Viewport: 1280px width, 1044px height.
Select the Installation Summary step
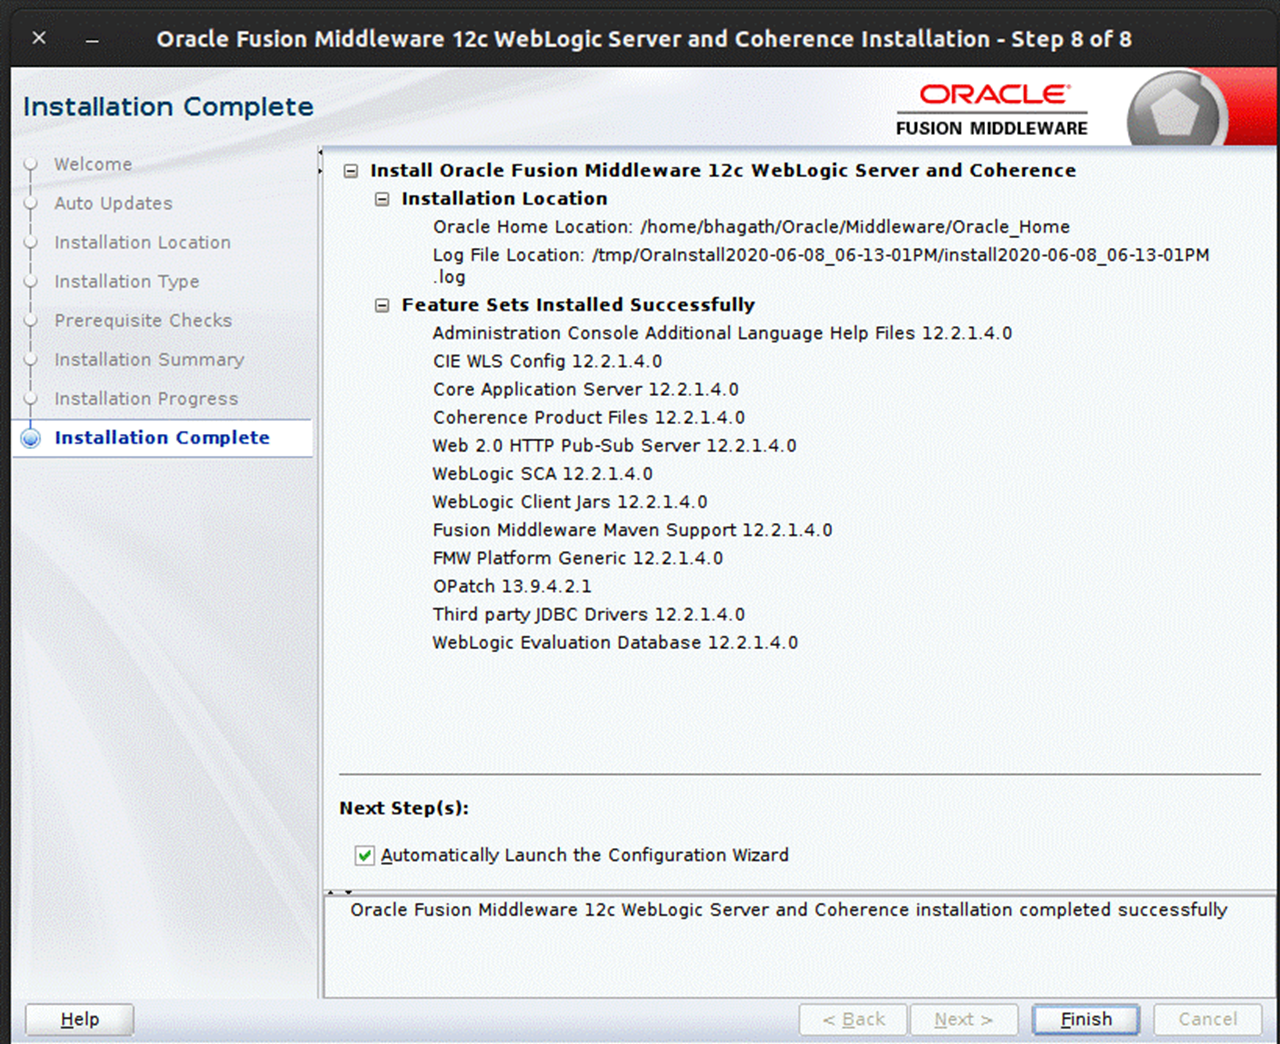click(149, 359)
